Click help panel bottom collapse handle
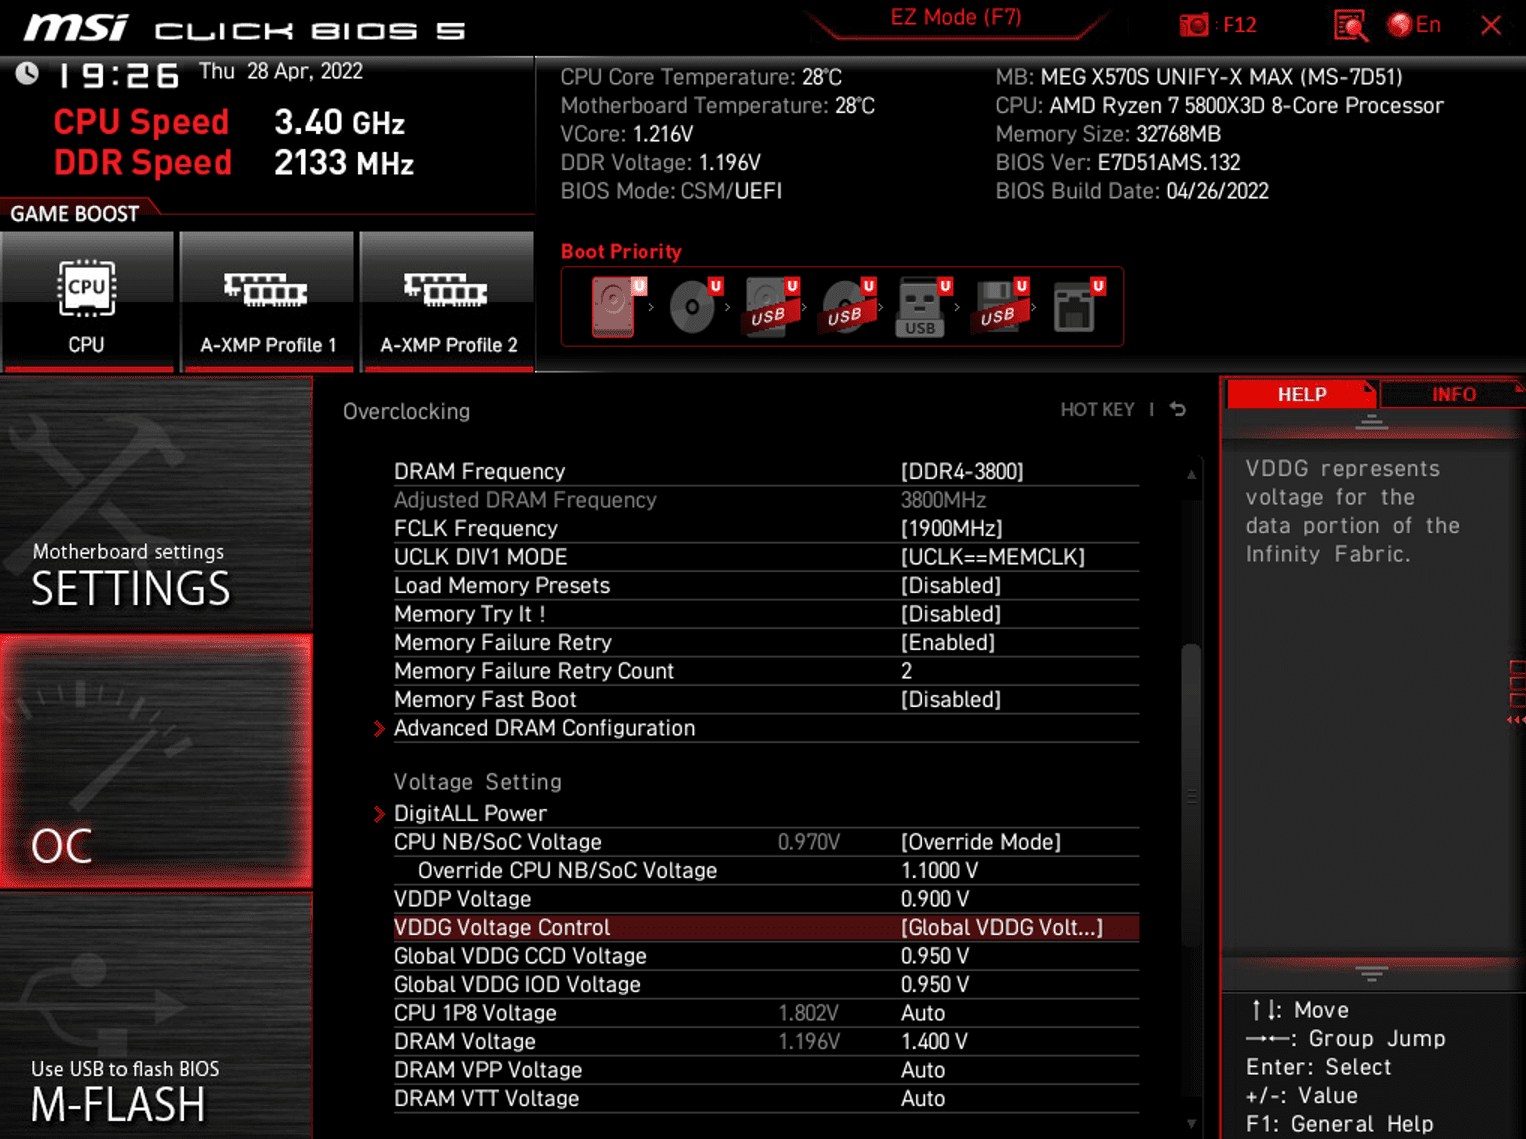 (1371, 973)
